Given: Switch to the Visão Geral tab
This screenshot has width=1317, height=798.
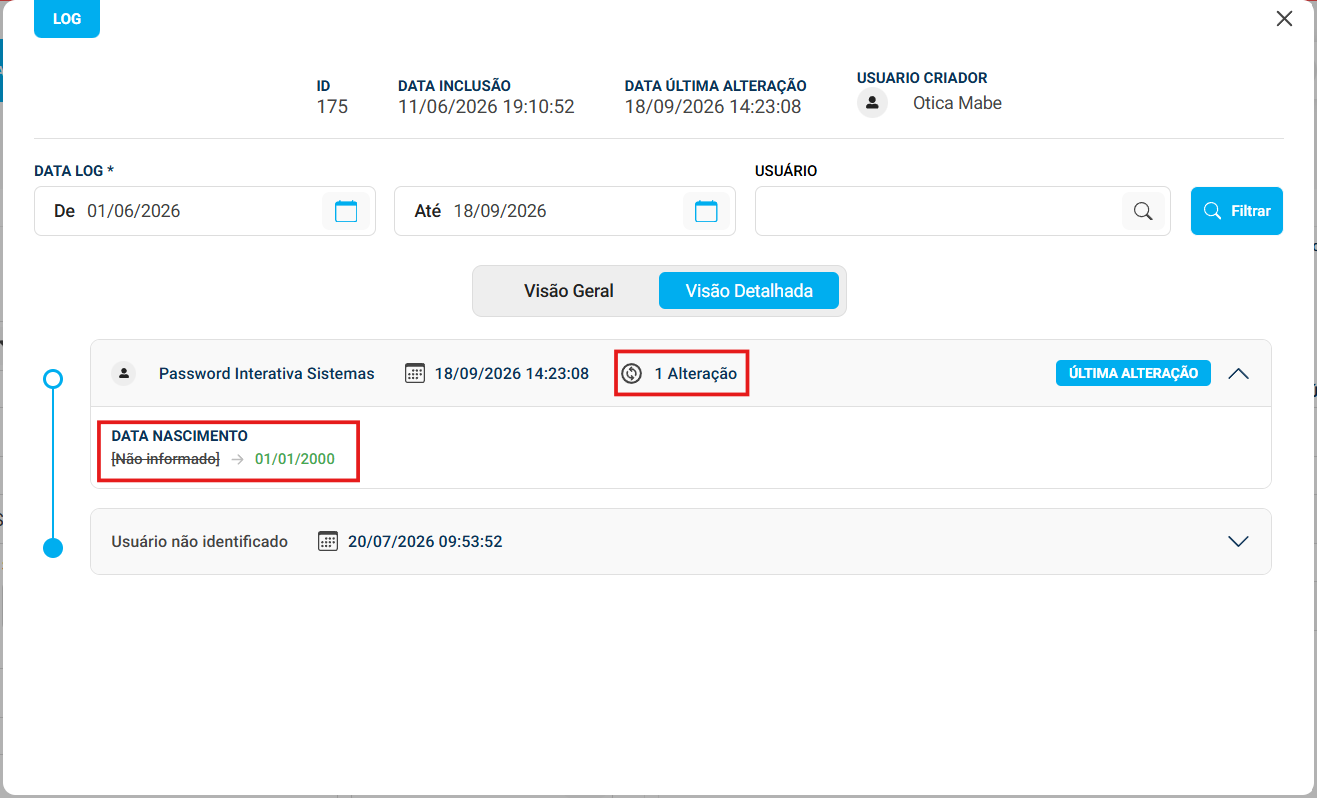Looking at the screenshot, I should (x=569, y=291).
